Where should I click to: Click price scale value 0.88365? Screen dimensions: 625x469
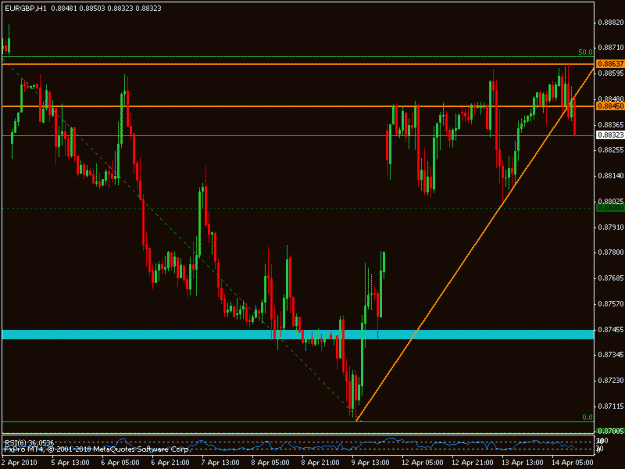click(x=610, y=125)
